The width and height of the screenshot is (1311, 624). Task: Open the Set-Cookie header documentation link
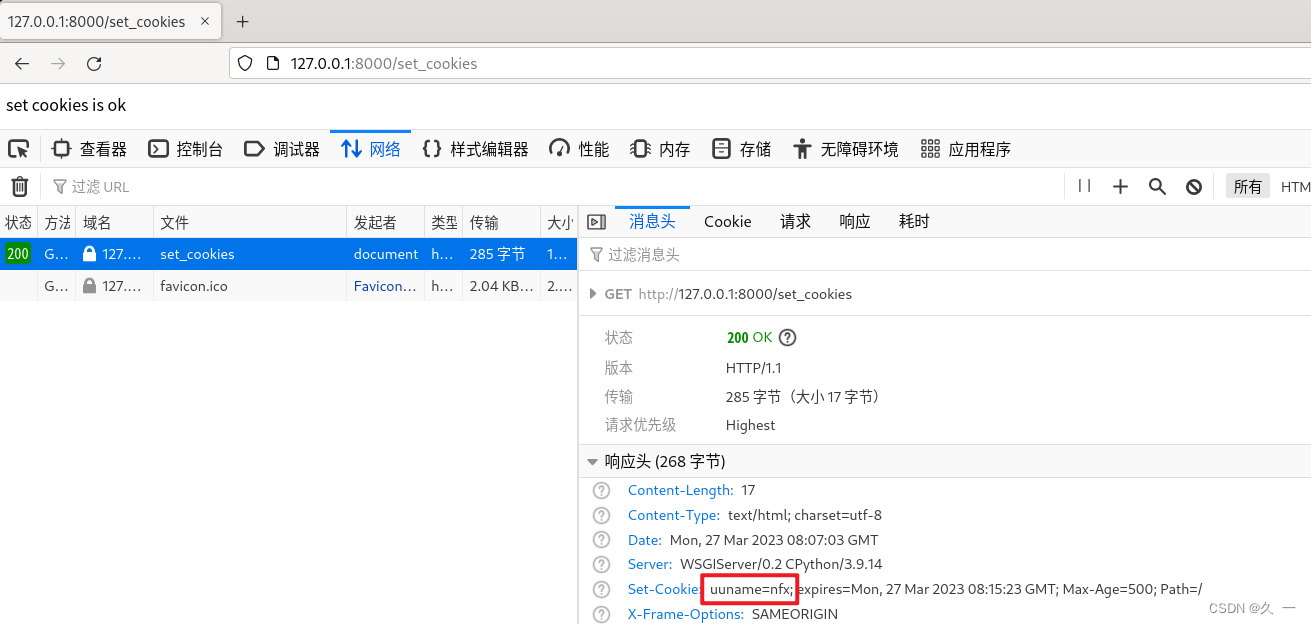pos(663,589)
